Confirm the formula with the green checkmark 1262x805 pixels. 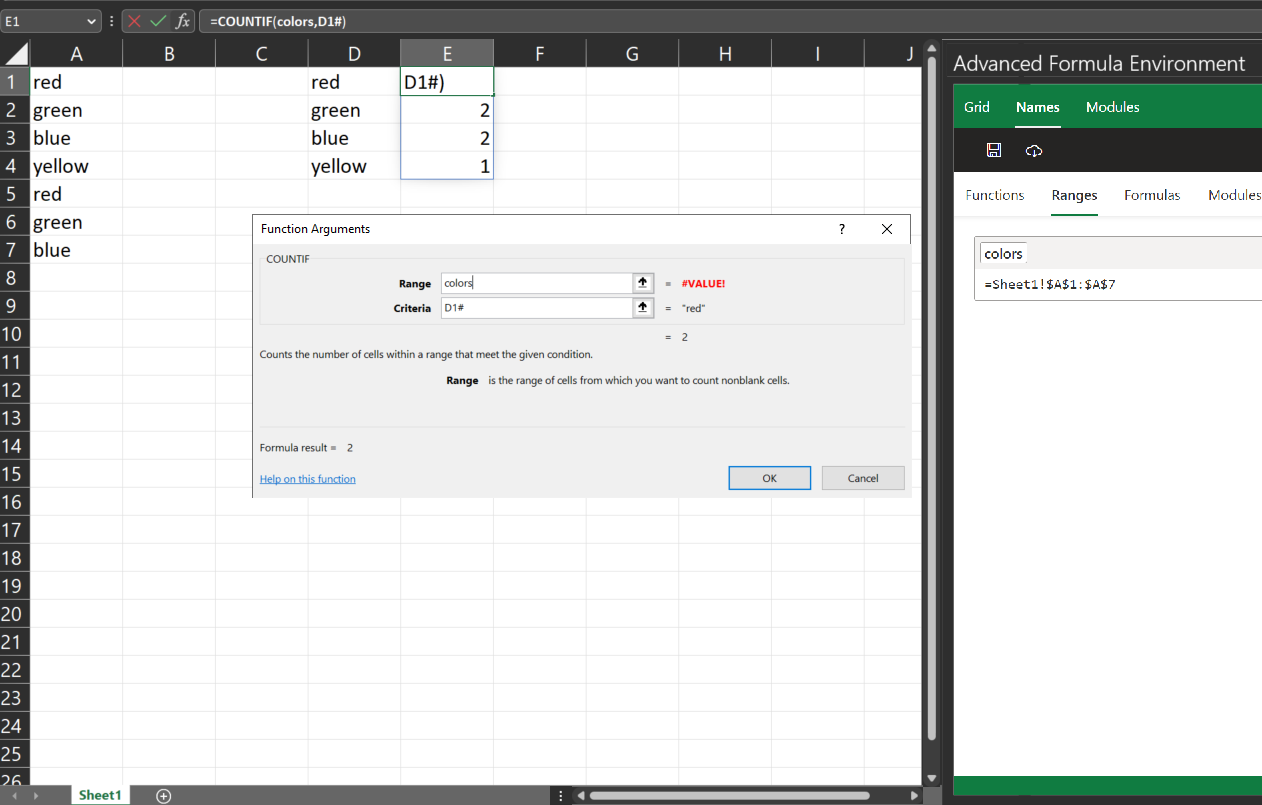(156, 20)
